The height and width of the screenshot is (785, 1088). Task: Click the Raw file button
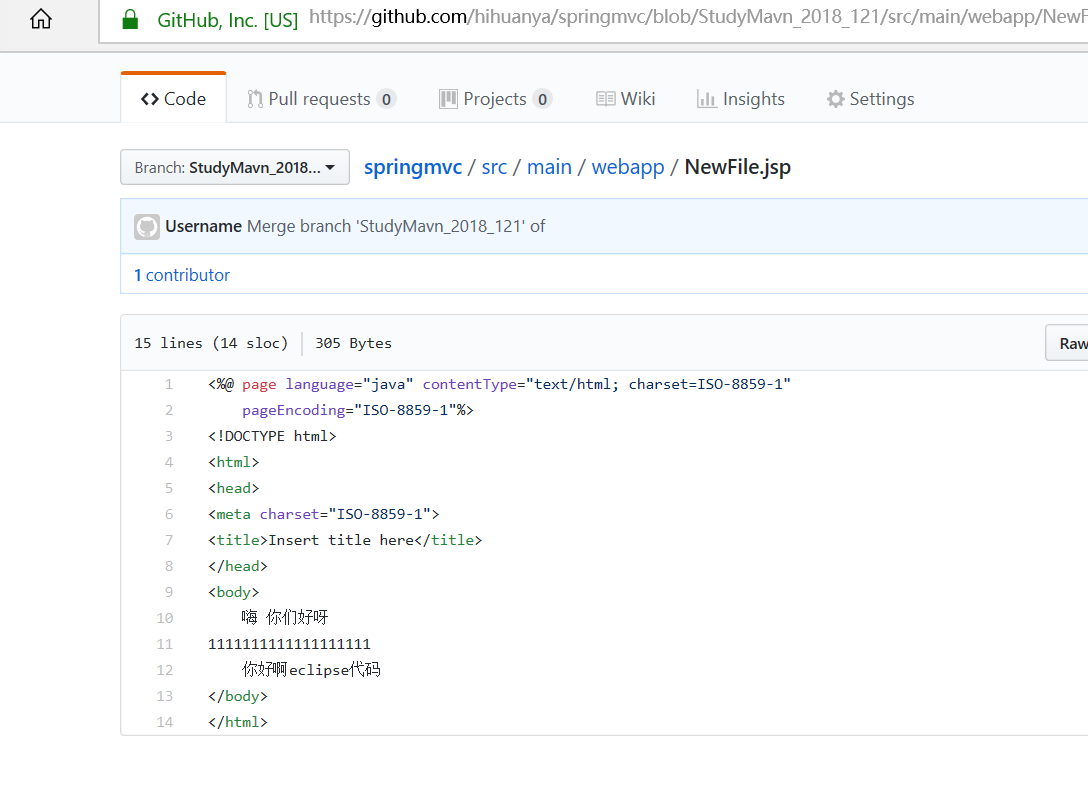tap(1072, 343)
